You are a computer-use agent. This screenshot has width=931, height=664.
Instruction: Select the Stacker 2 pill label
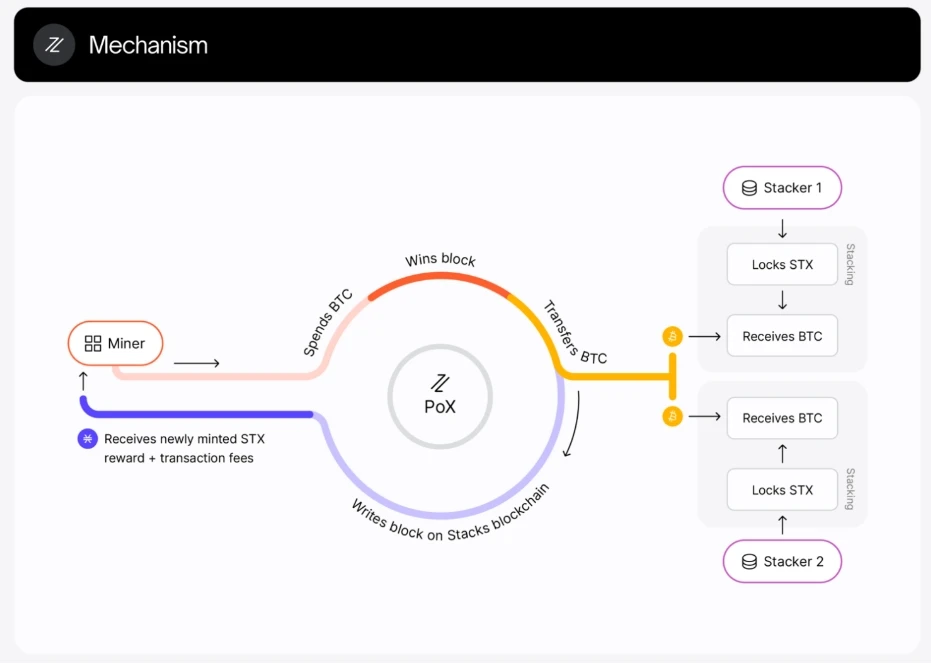tap(782, 561)
